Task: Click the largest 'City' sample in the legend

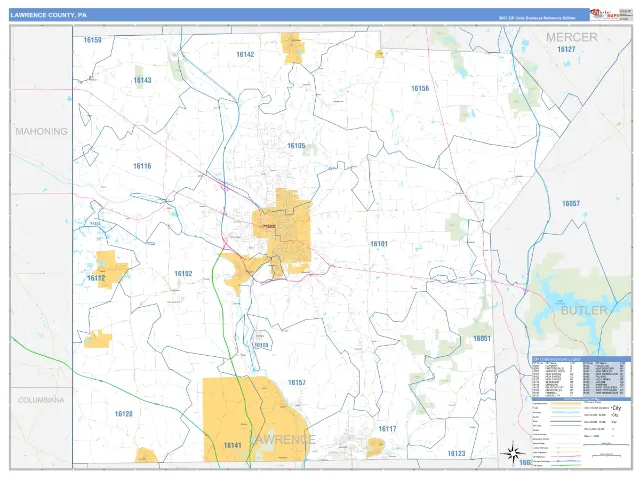Action: (616, 408)
